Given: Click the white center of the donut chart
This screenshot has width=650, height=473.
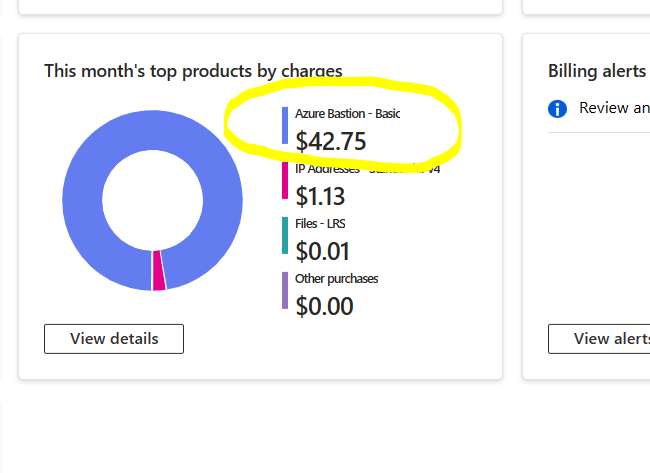Looking at the screenshot, I should pyautogui.click(x=153, y=200).
